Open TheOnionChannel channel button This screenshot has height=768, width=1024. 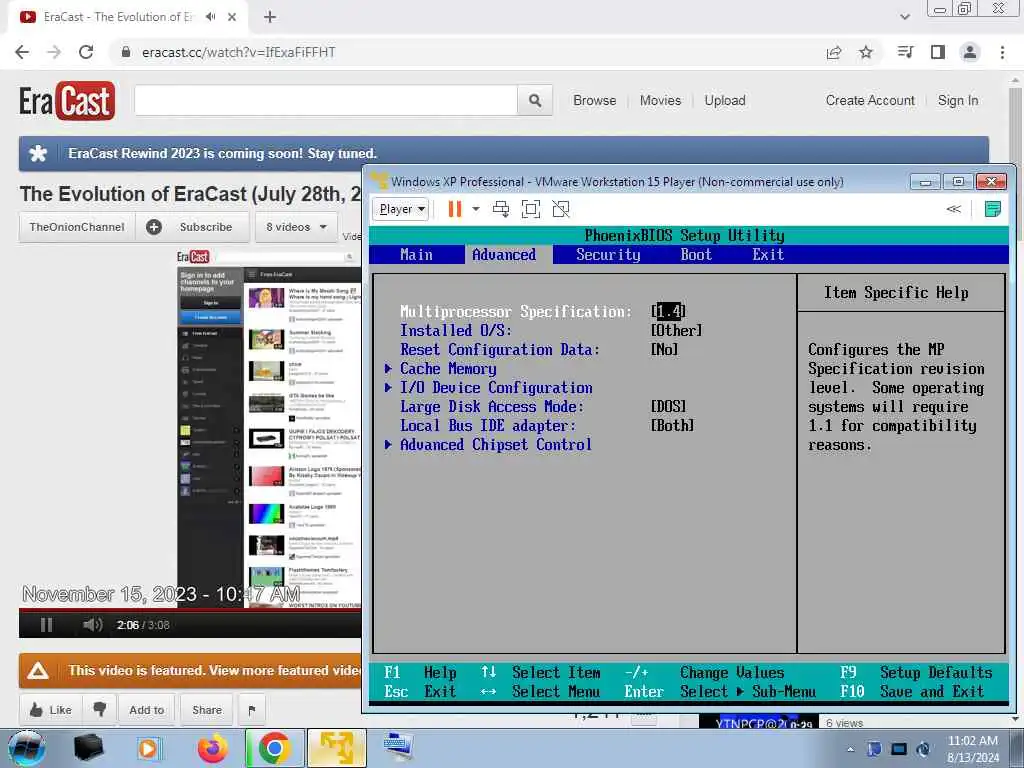tap(77, 227)
